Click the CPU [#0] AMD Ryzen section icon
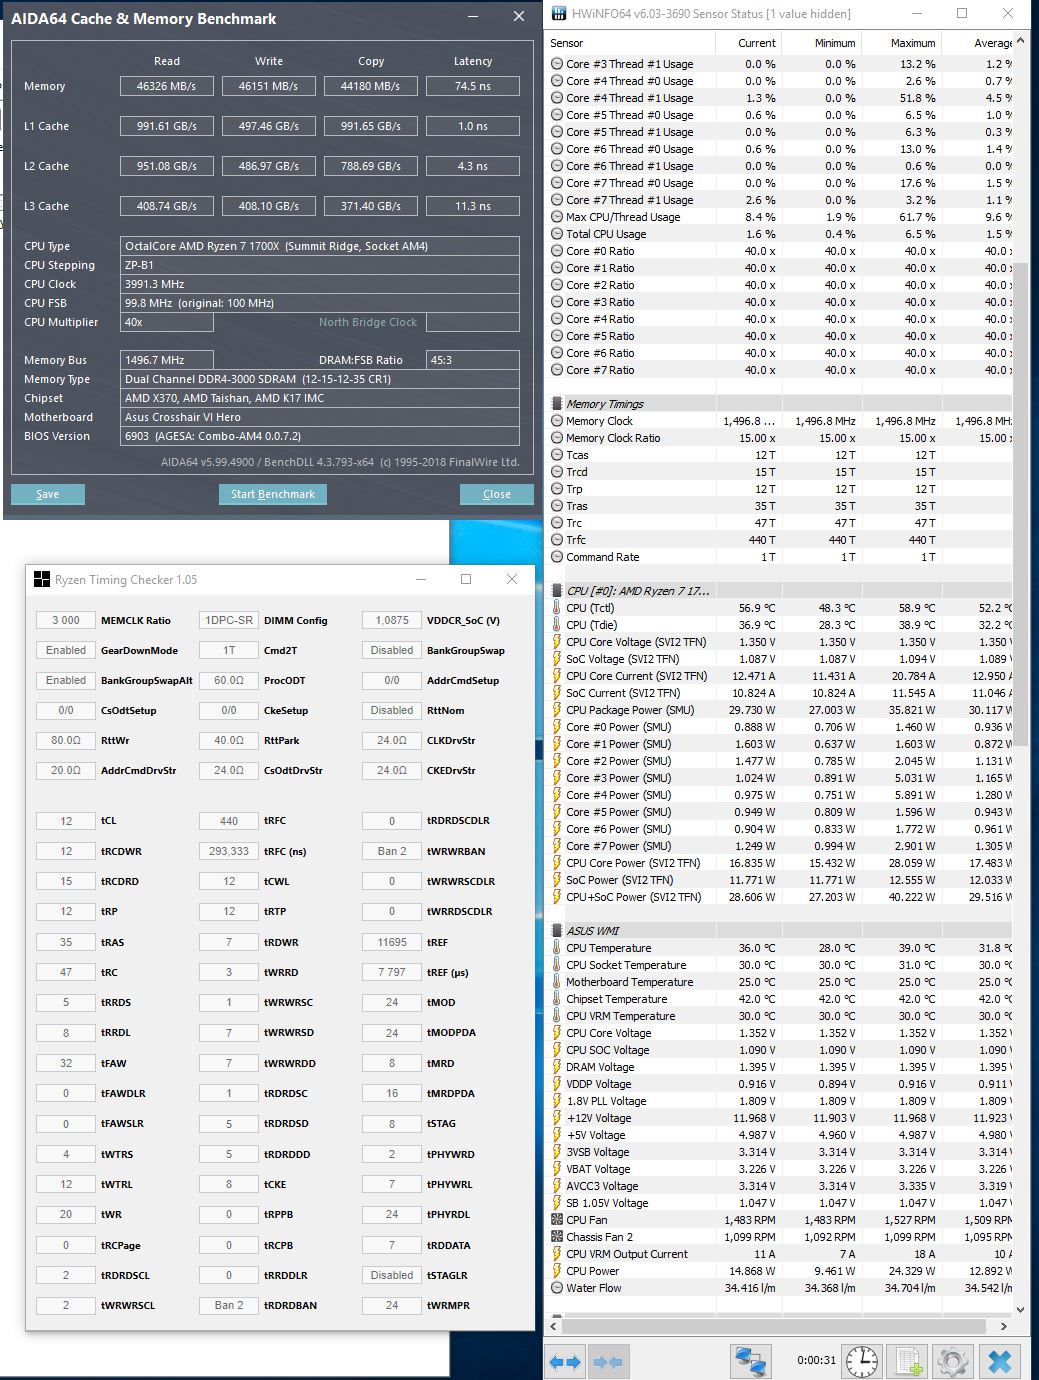The height and width of the screenshot is (1380, 1039). (557, 591)
